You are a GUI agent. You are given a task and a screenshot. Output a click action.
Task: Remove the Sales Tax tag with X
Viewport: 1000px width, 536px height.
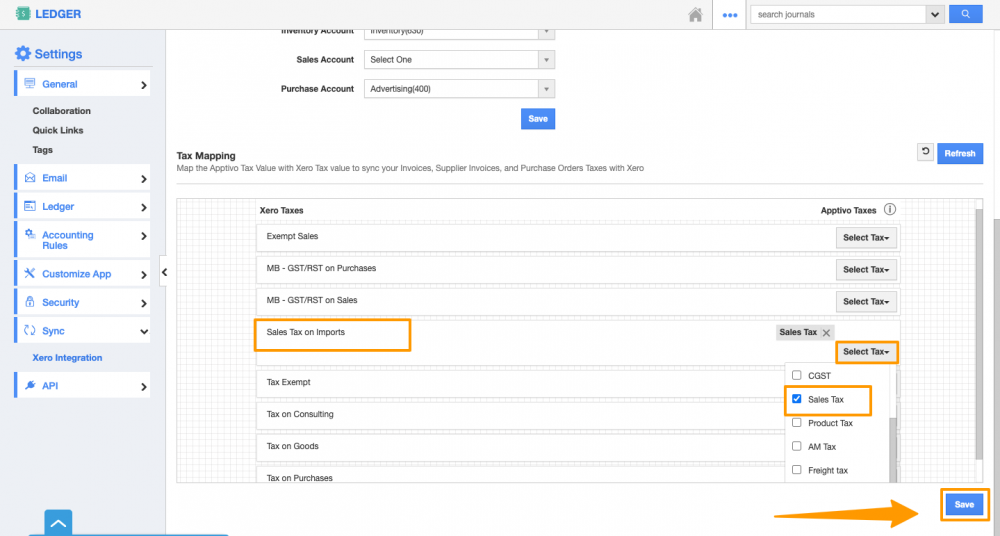pos(826,332)
